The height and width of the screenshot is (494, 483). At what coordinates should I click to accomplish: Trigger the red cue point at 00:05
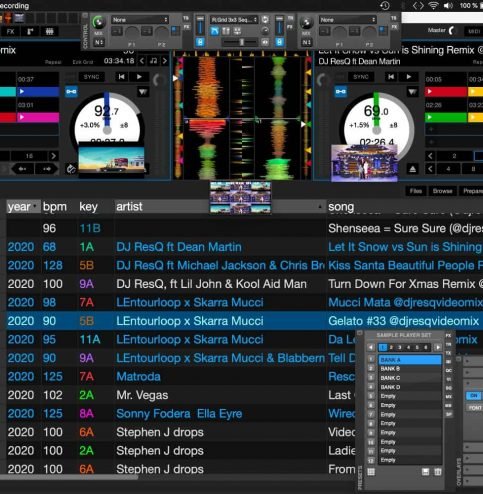446,91
